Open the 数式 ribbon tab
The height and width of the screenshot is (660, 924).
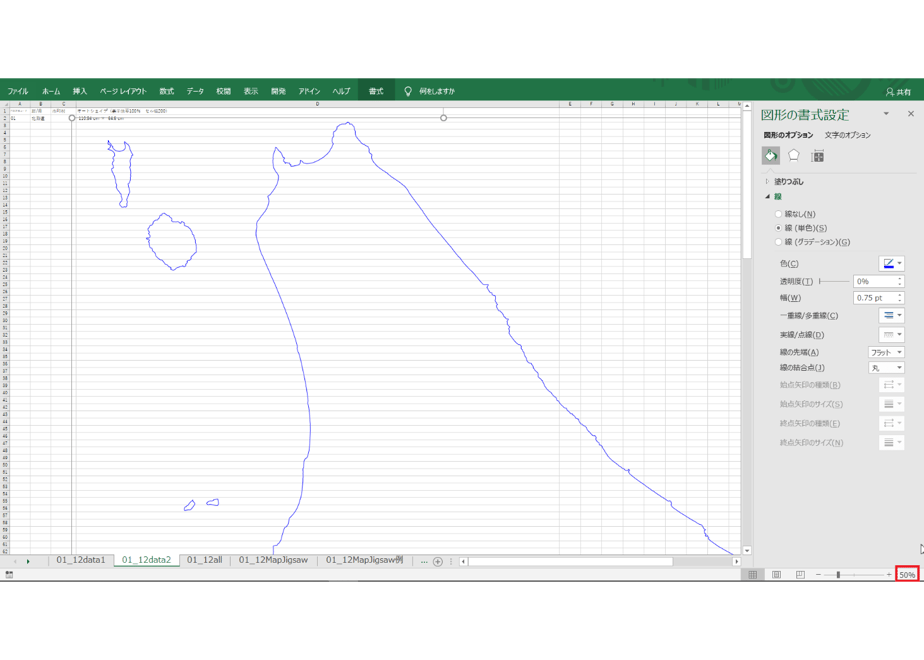(167, 91)
